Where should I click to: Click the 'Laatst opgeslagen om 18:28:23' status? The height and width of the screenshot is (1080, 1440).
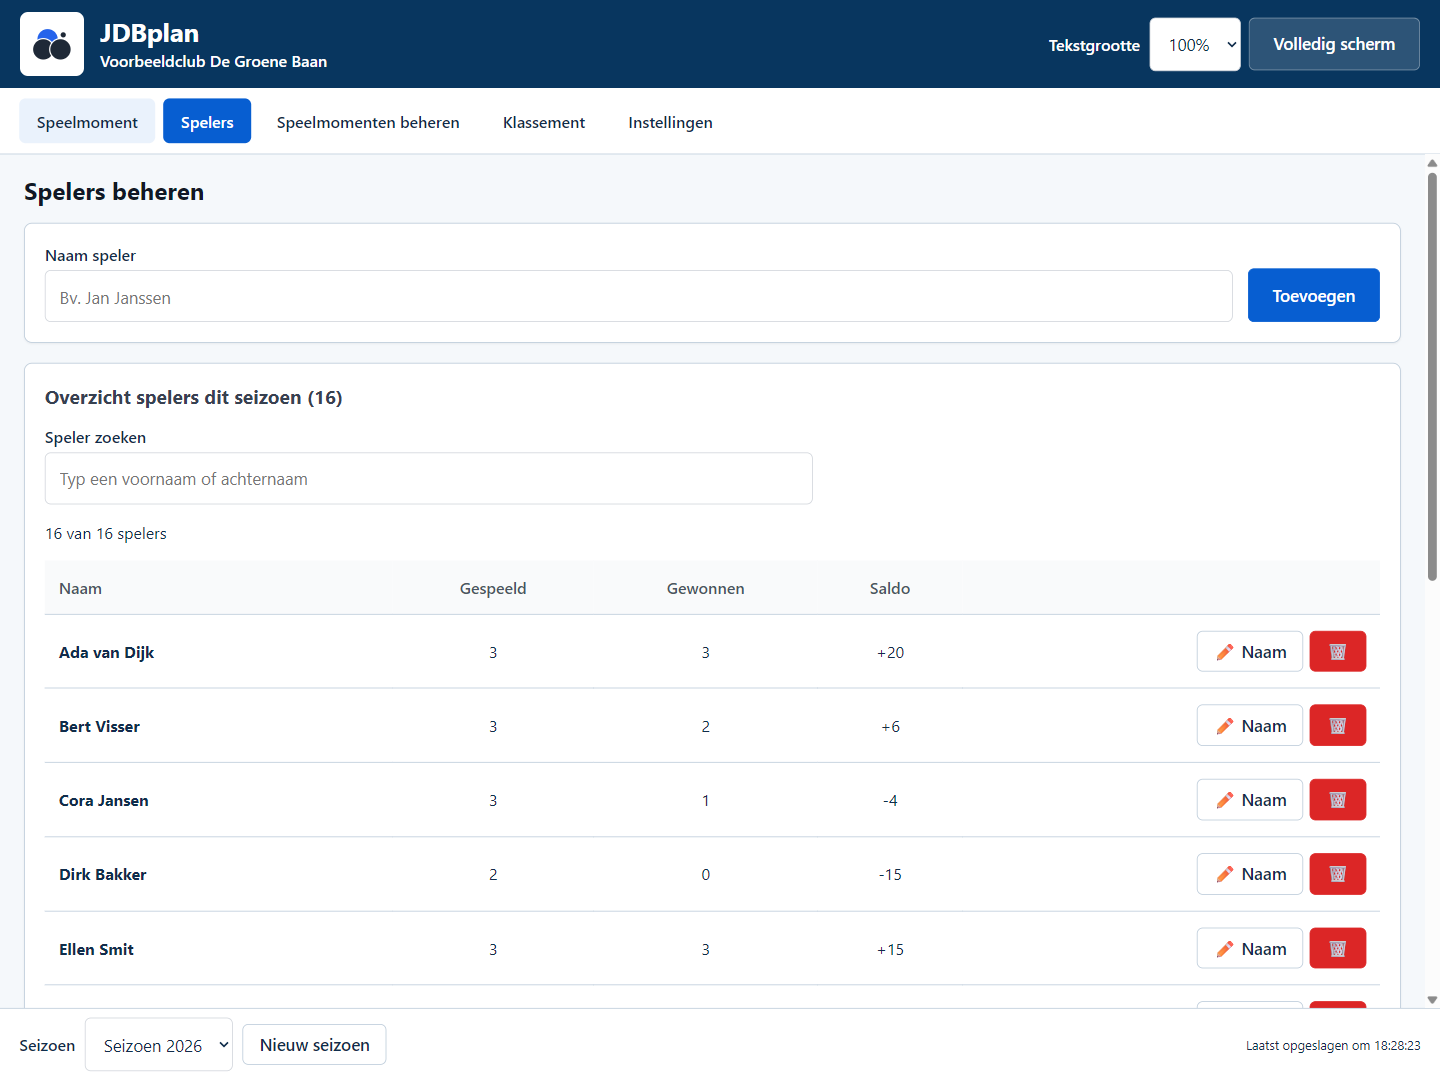[1333, 1045]
